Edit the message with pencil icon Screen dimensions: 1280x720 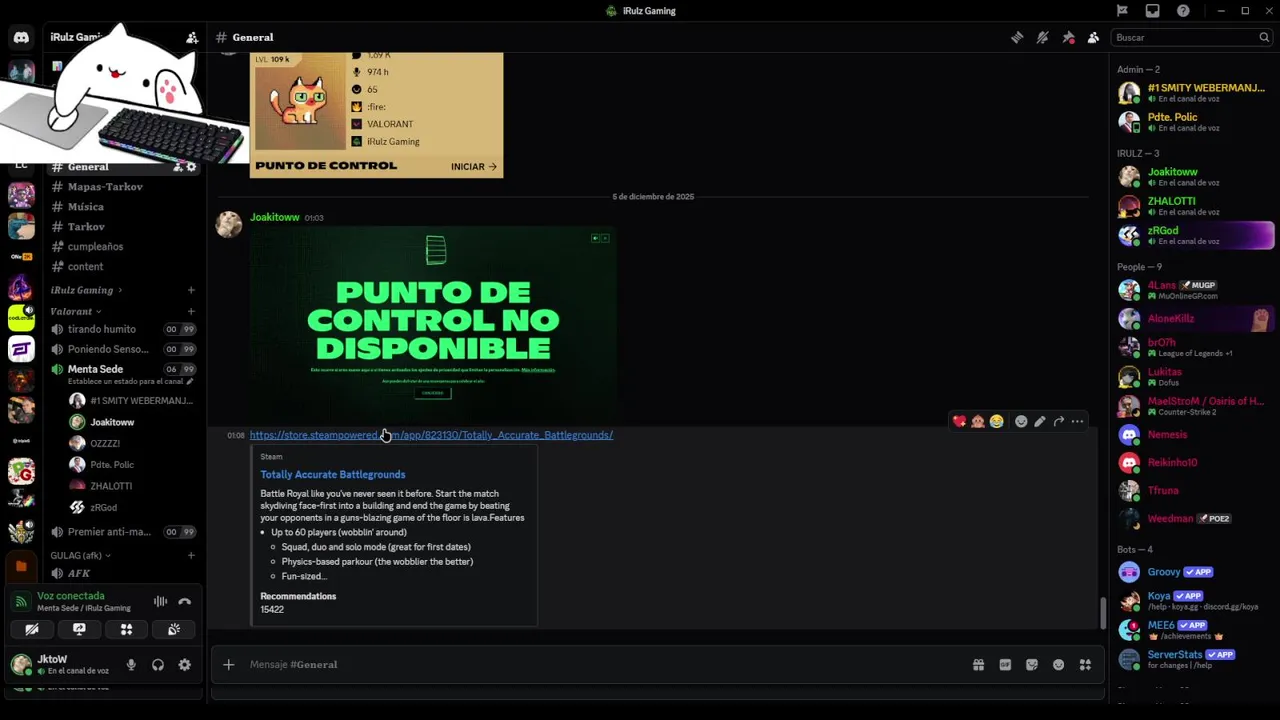(x=1040, y=422)
